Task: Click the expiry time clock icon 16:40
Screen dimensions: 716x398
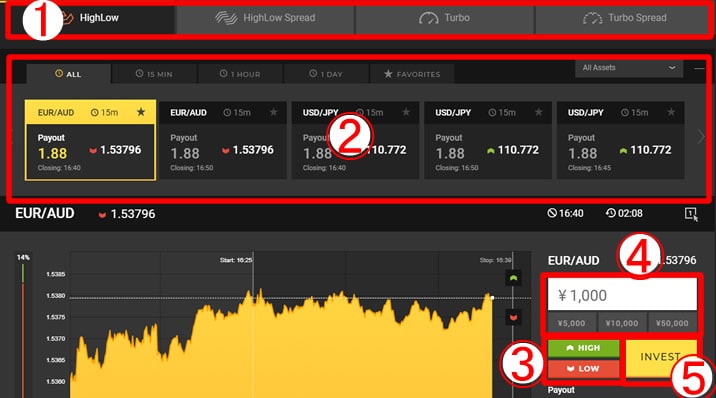Action: coord(552,213)
